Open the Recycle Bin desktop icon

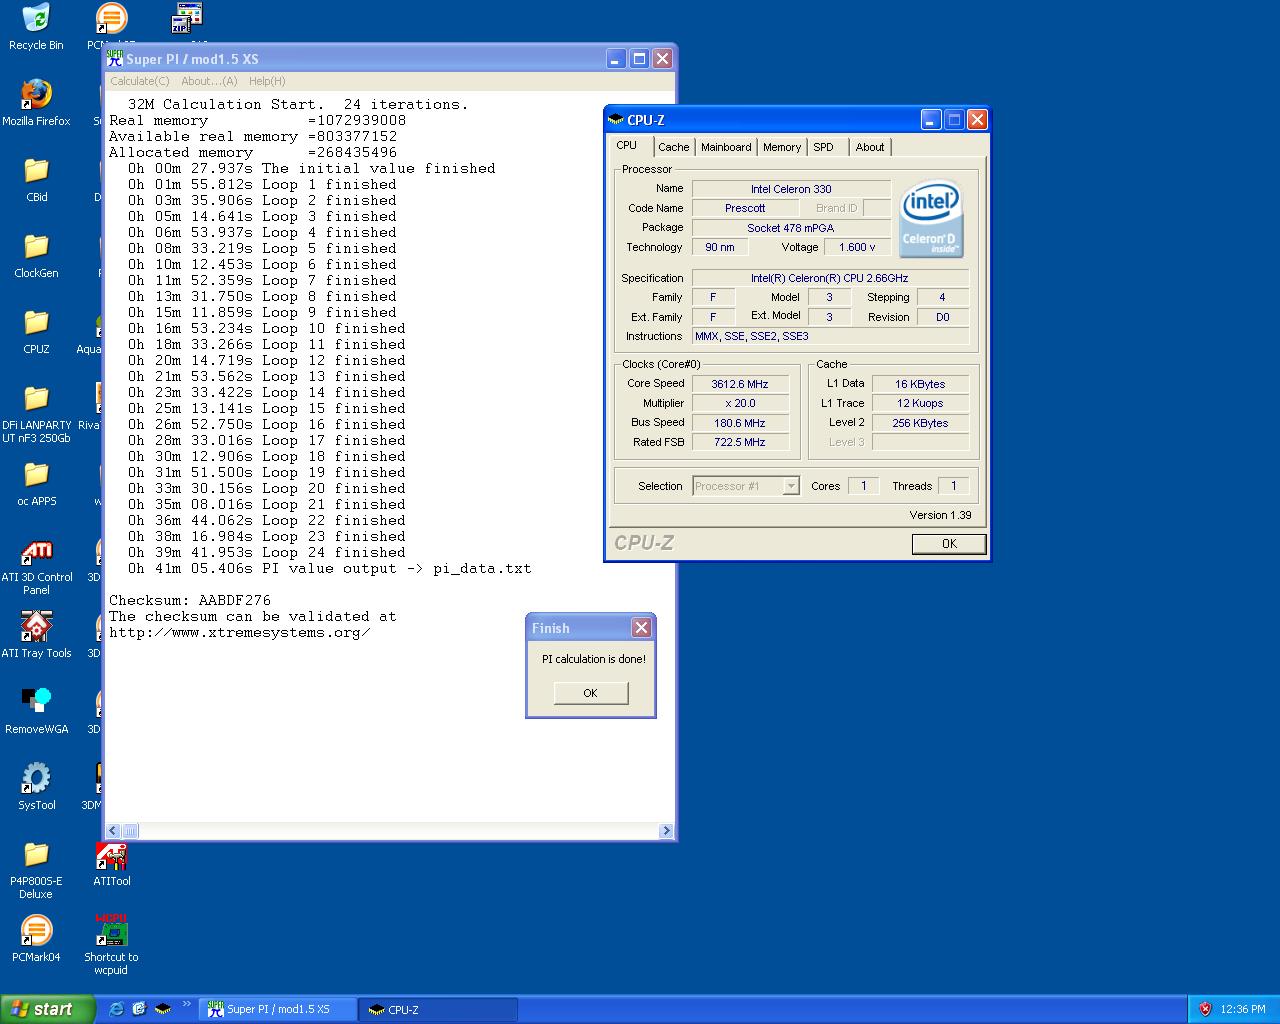(36, 26)
